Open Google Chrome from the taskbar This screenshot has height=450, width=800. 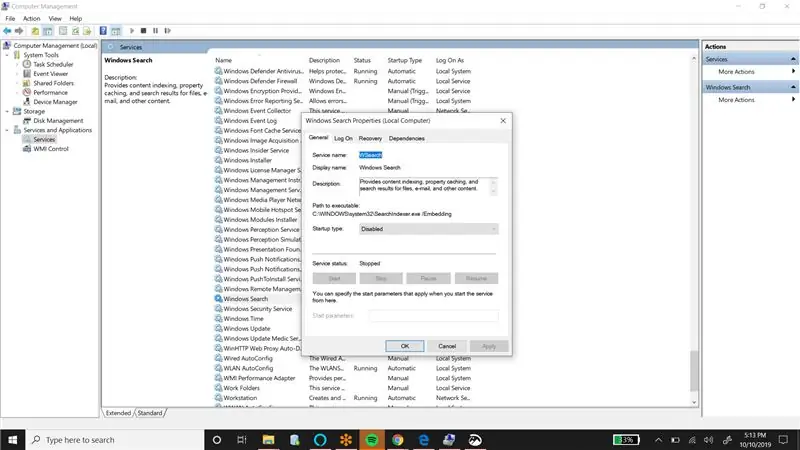[x=397, y=440]
